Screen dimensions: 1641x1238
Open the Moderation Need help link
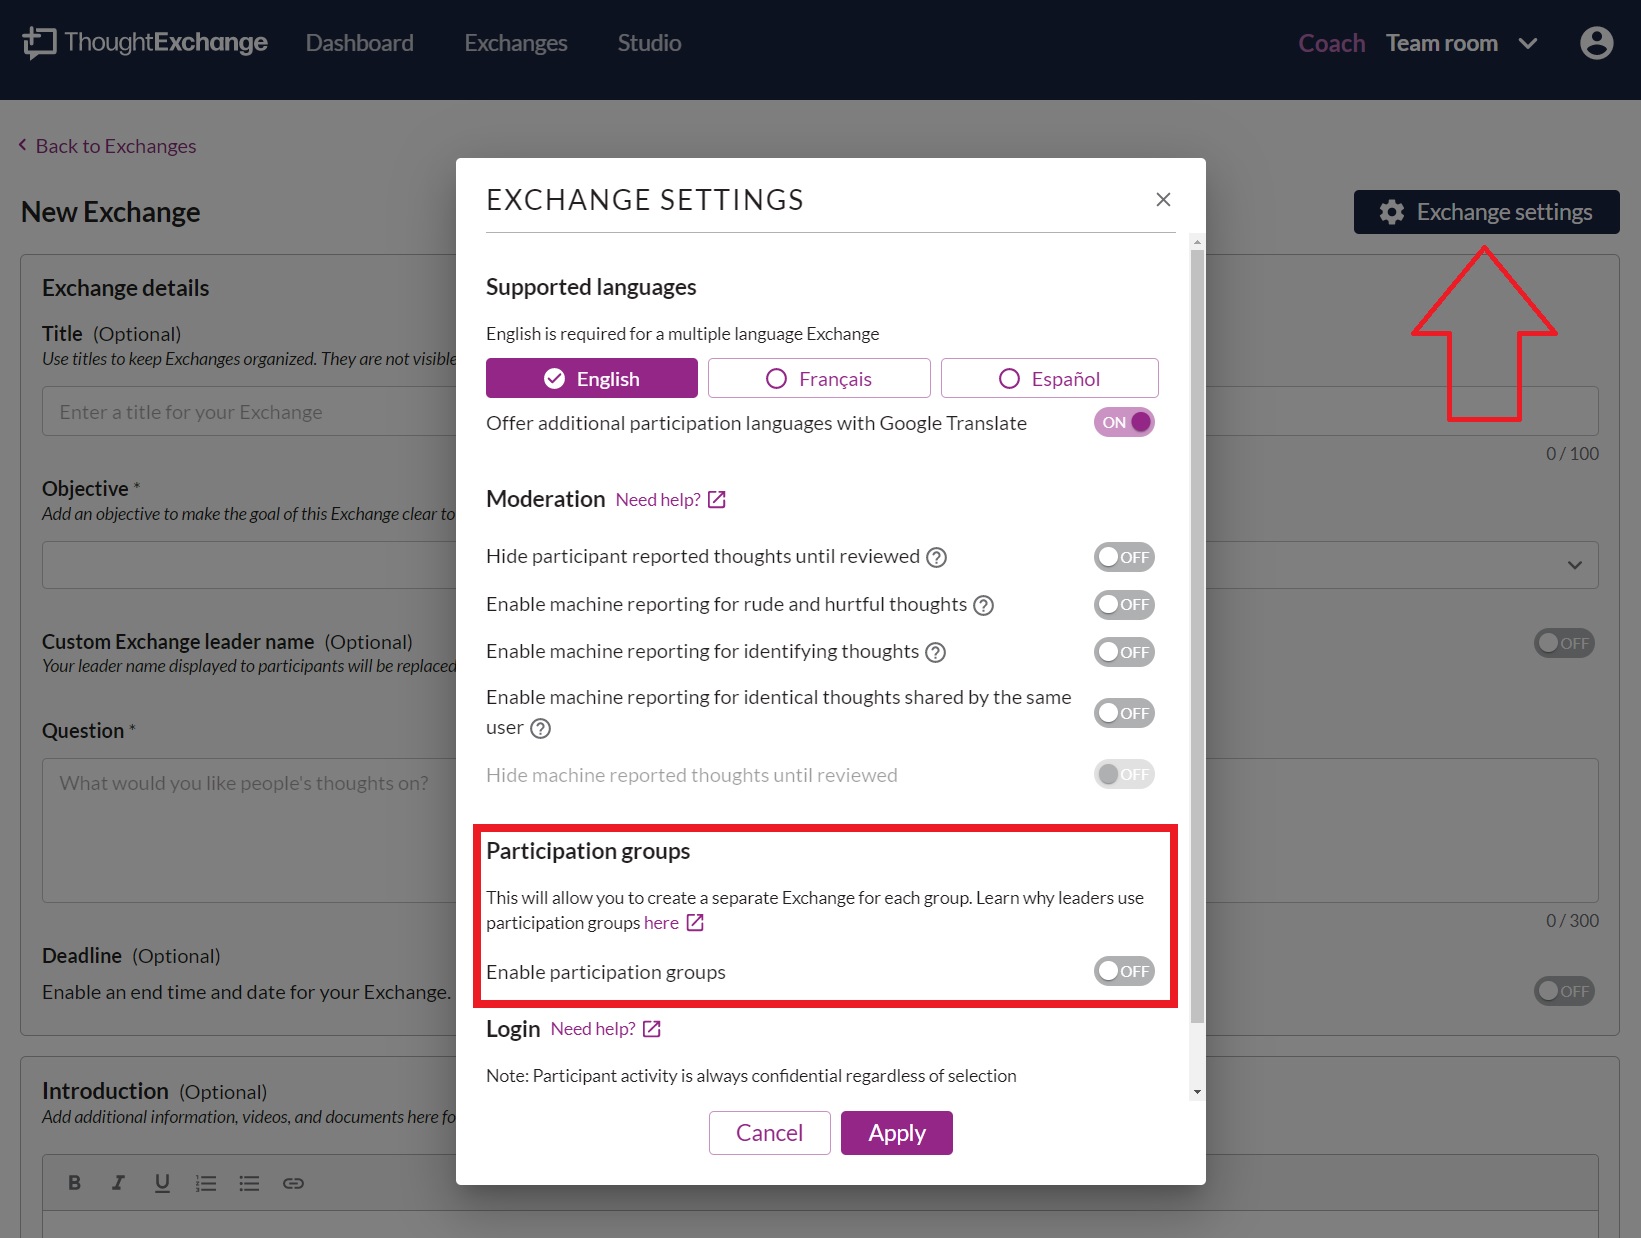point(671,500)
